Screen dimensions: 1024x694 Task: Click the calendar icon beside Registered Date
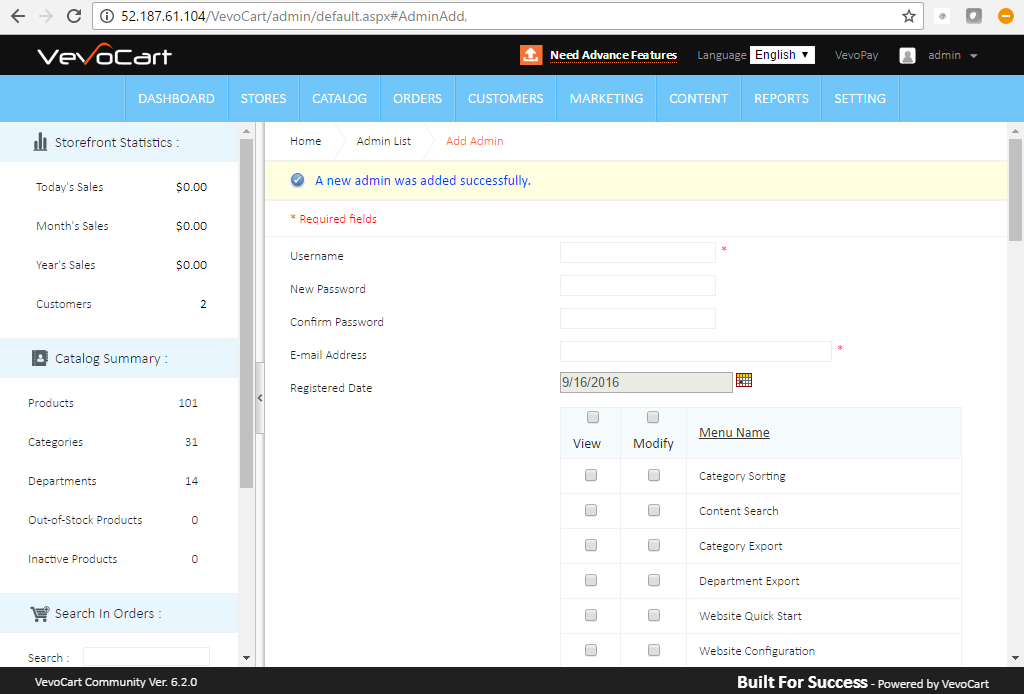[x=743, y=380]
